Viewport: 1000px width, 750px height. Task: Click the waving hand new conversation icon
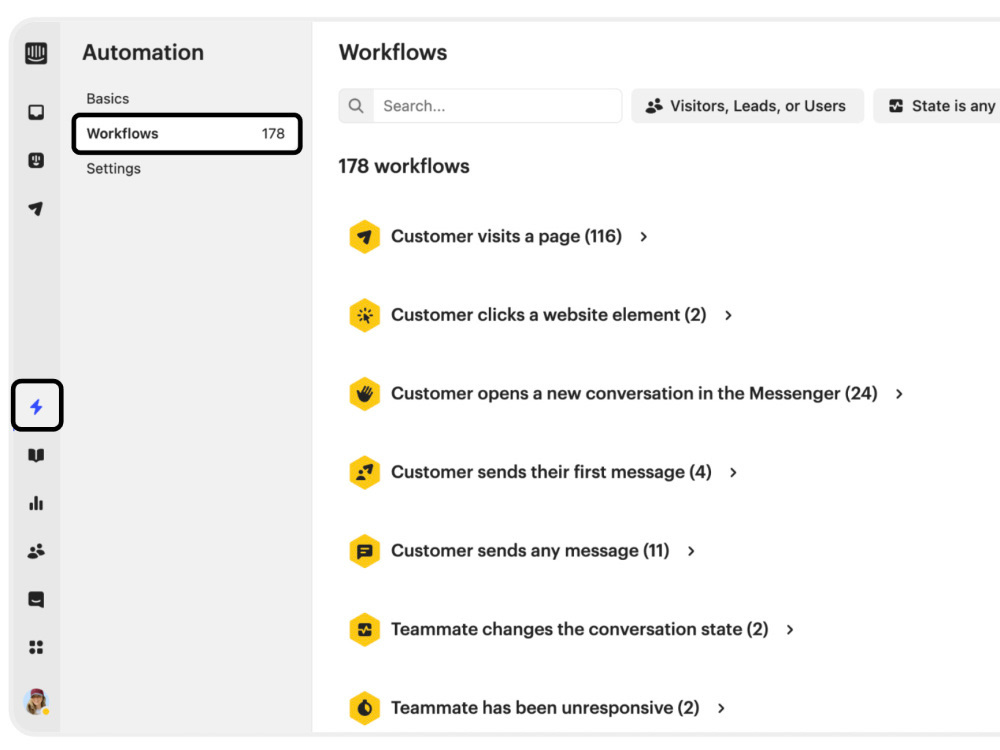[365, 393]
